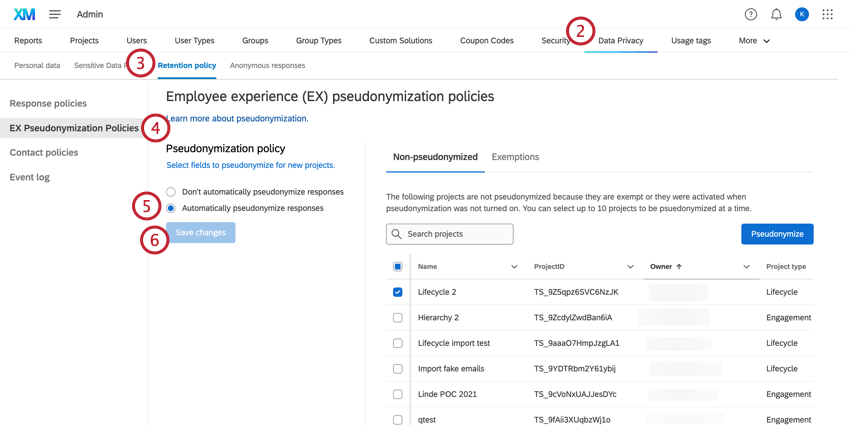This screenshot has width=850, height=425.
Task: Open the hamburger navigation menu
Action: pyautogui.click(x=55, y=14)
